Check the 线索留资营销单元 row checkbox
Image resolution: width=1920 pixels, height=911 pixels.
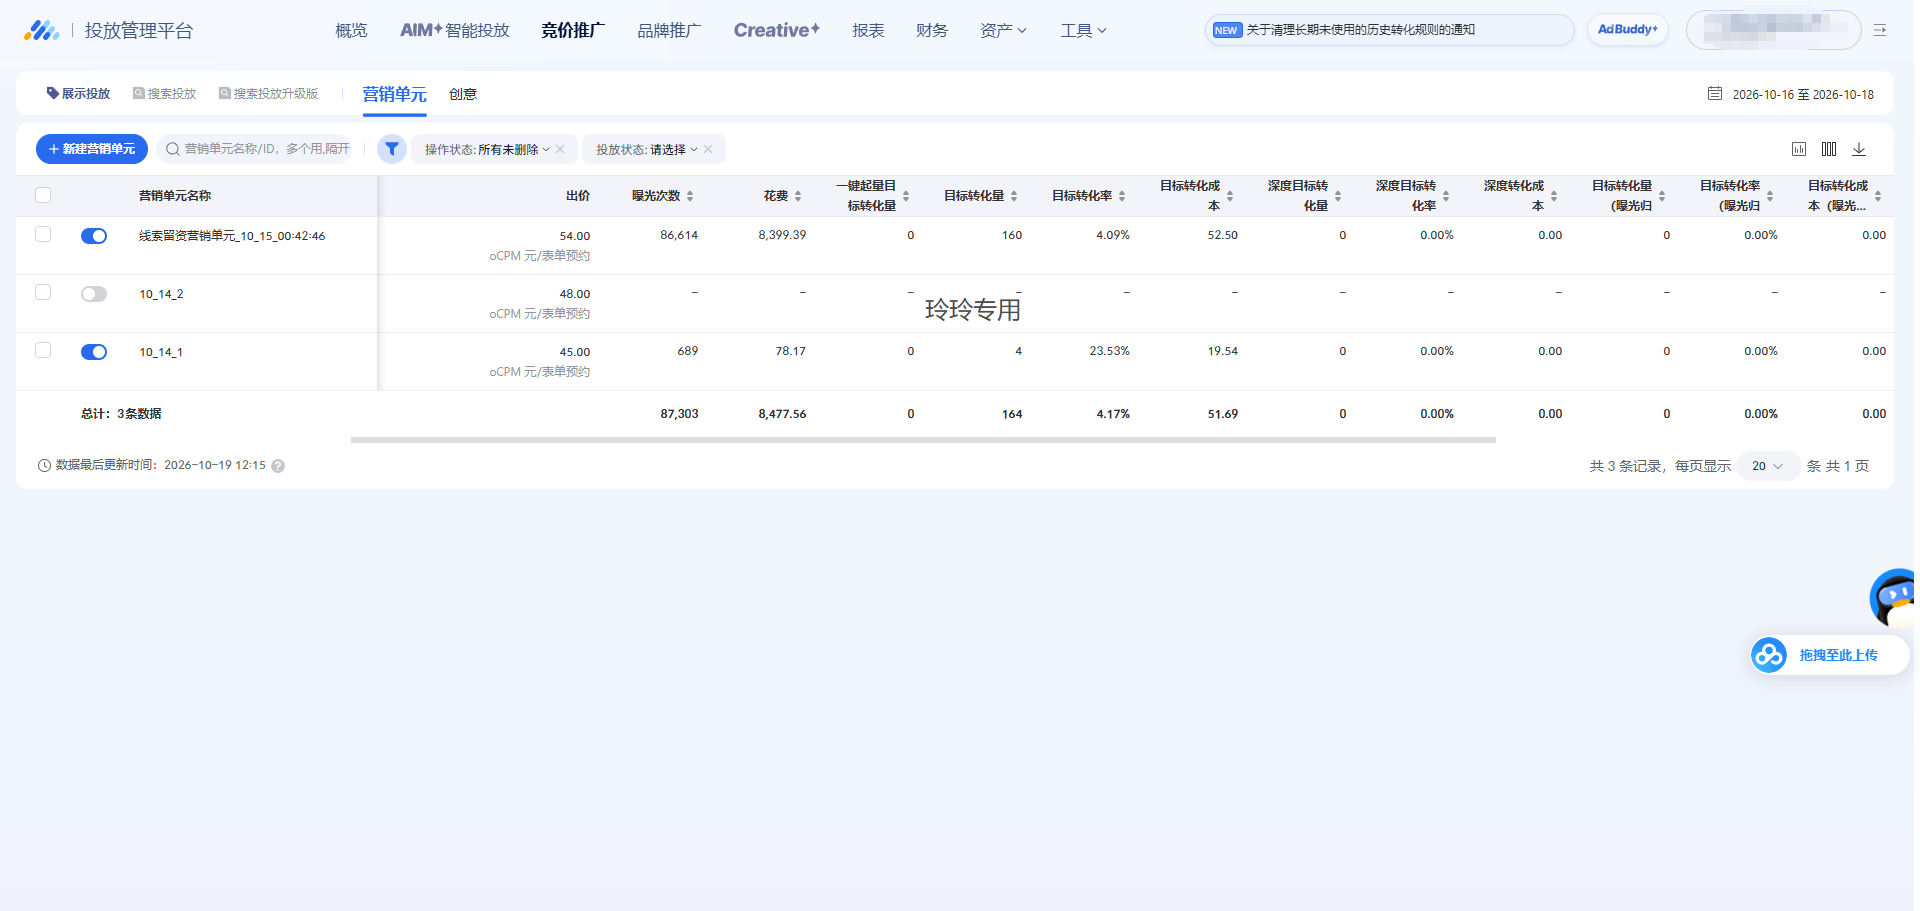pyautogui.click(x=43, y=234)
